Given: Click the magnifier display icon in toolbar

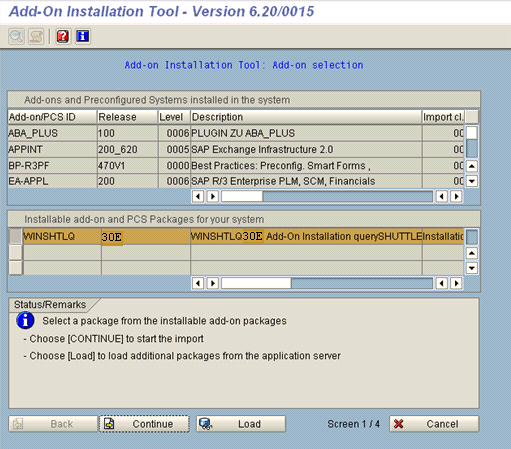Looking at the screenshot, I should 16,36.
